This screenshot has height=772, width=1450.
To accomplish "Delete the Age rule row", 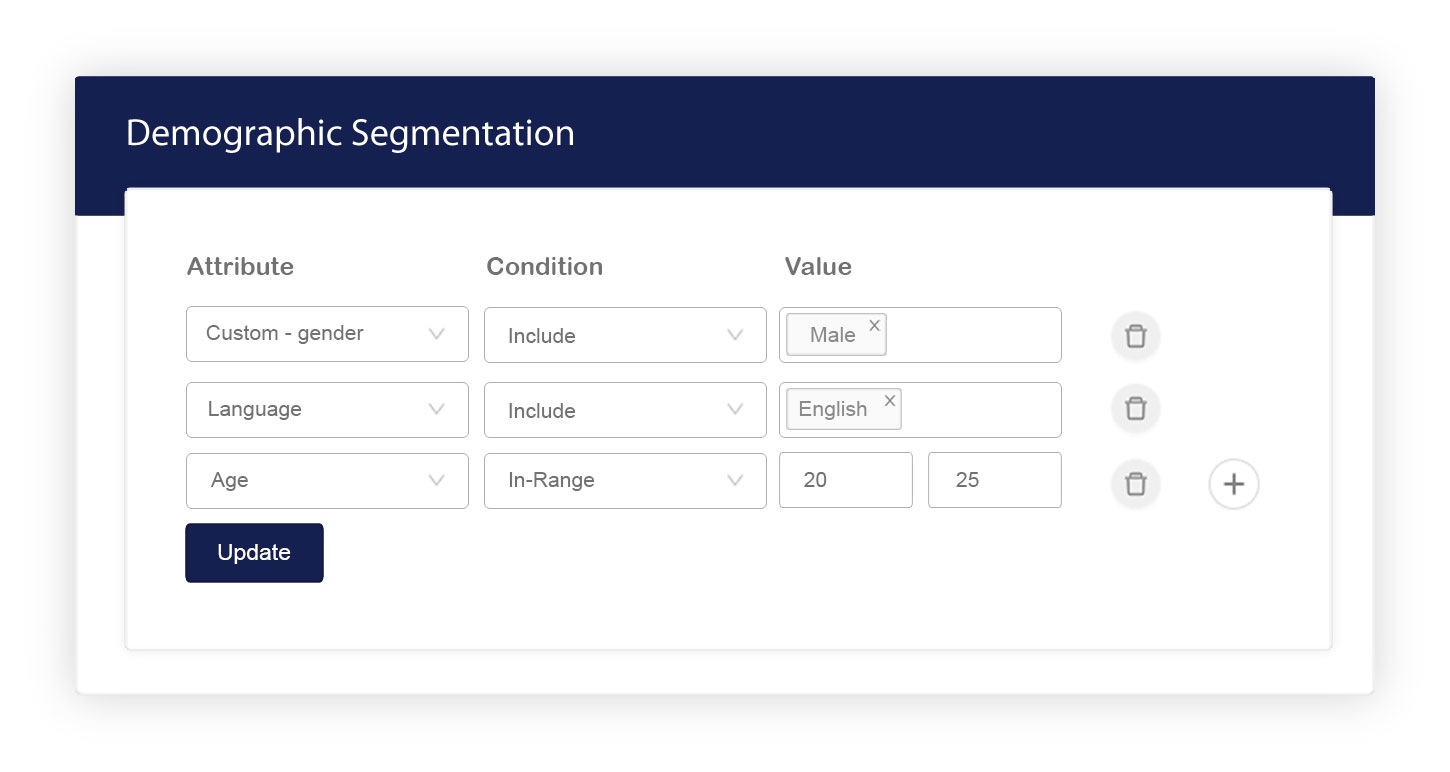I will tap(1135, 484).
